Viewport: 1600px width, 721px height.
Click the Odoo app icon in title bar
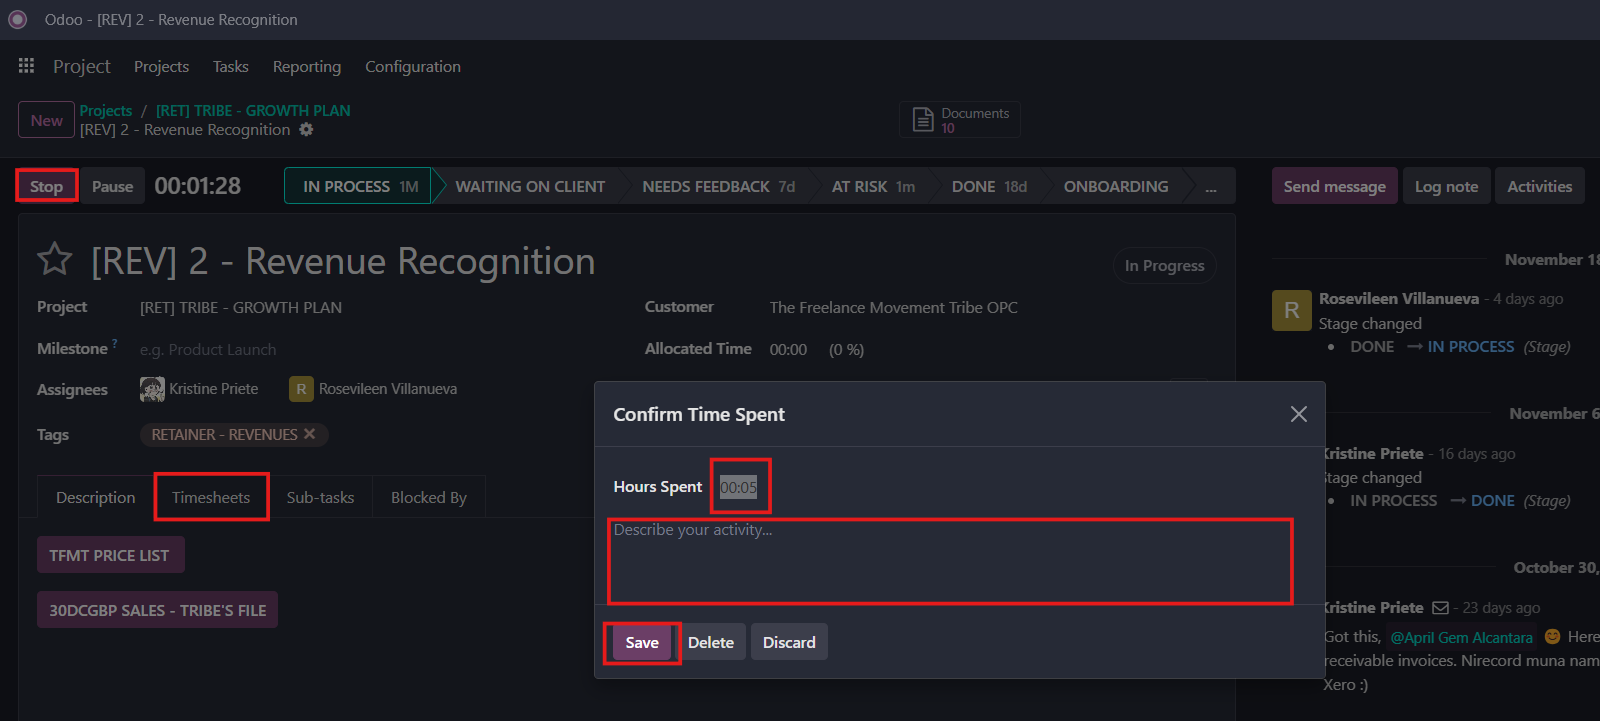click(18, 20)
